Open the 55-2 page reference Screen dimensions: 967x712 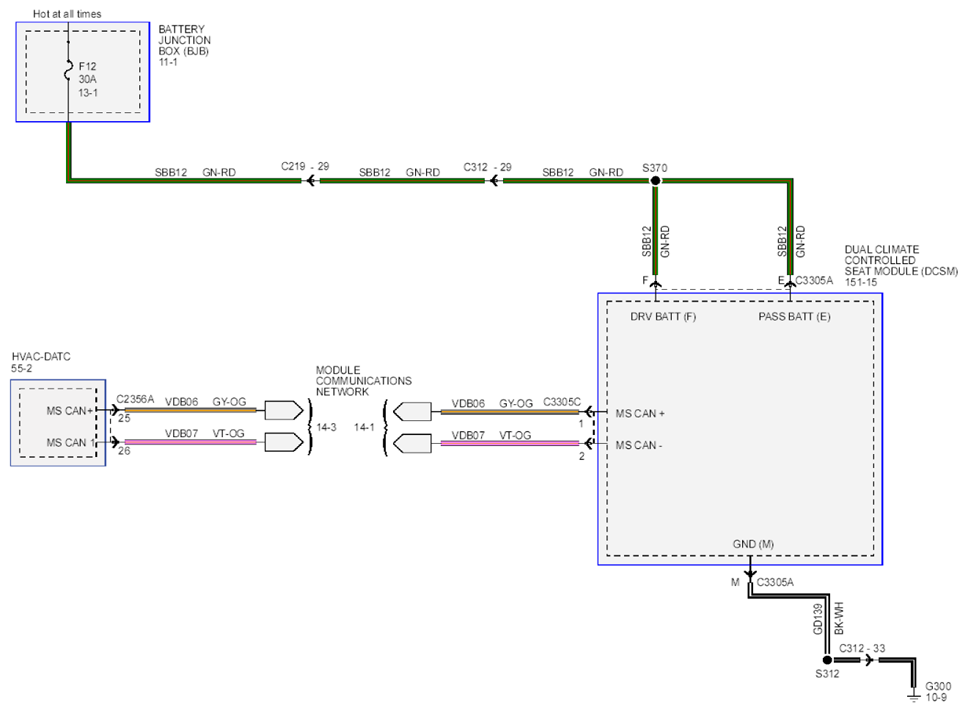click(22, 369)
